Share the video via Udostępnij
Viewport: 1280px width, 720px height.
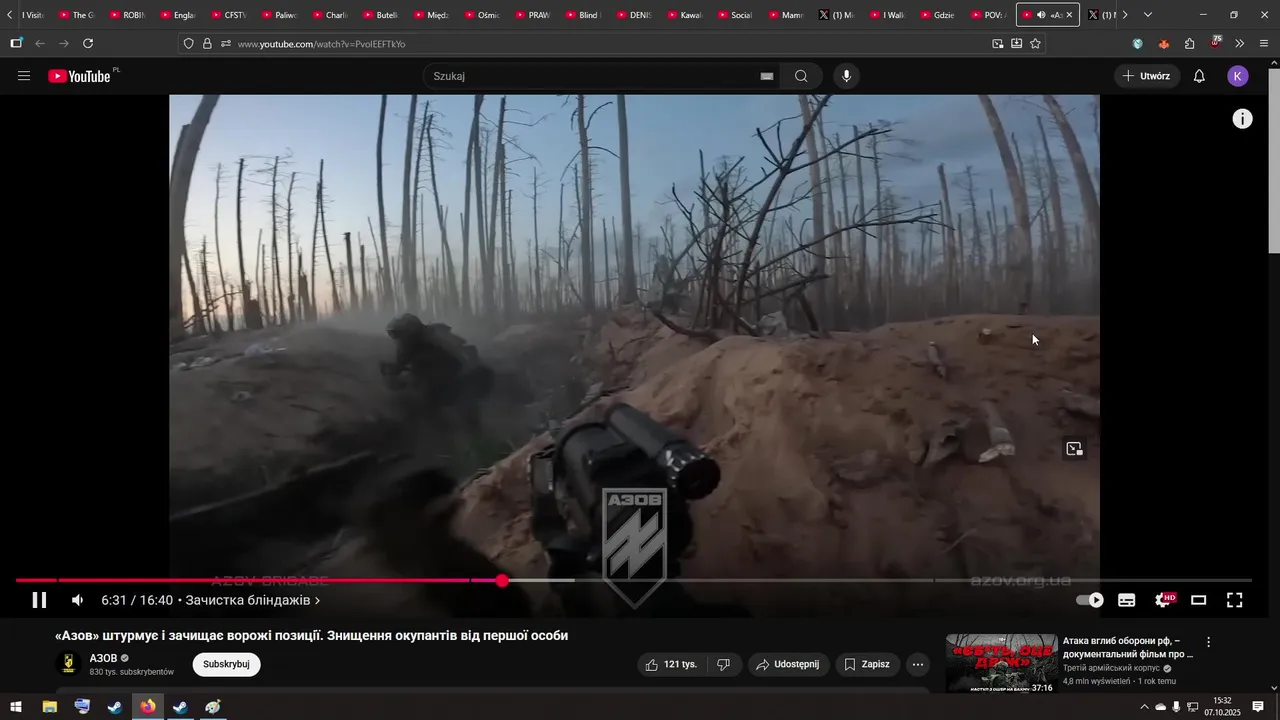[787, 664]
